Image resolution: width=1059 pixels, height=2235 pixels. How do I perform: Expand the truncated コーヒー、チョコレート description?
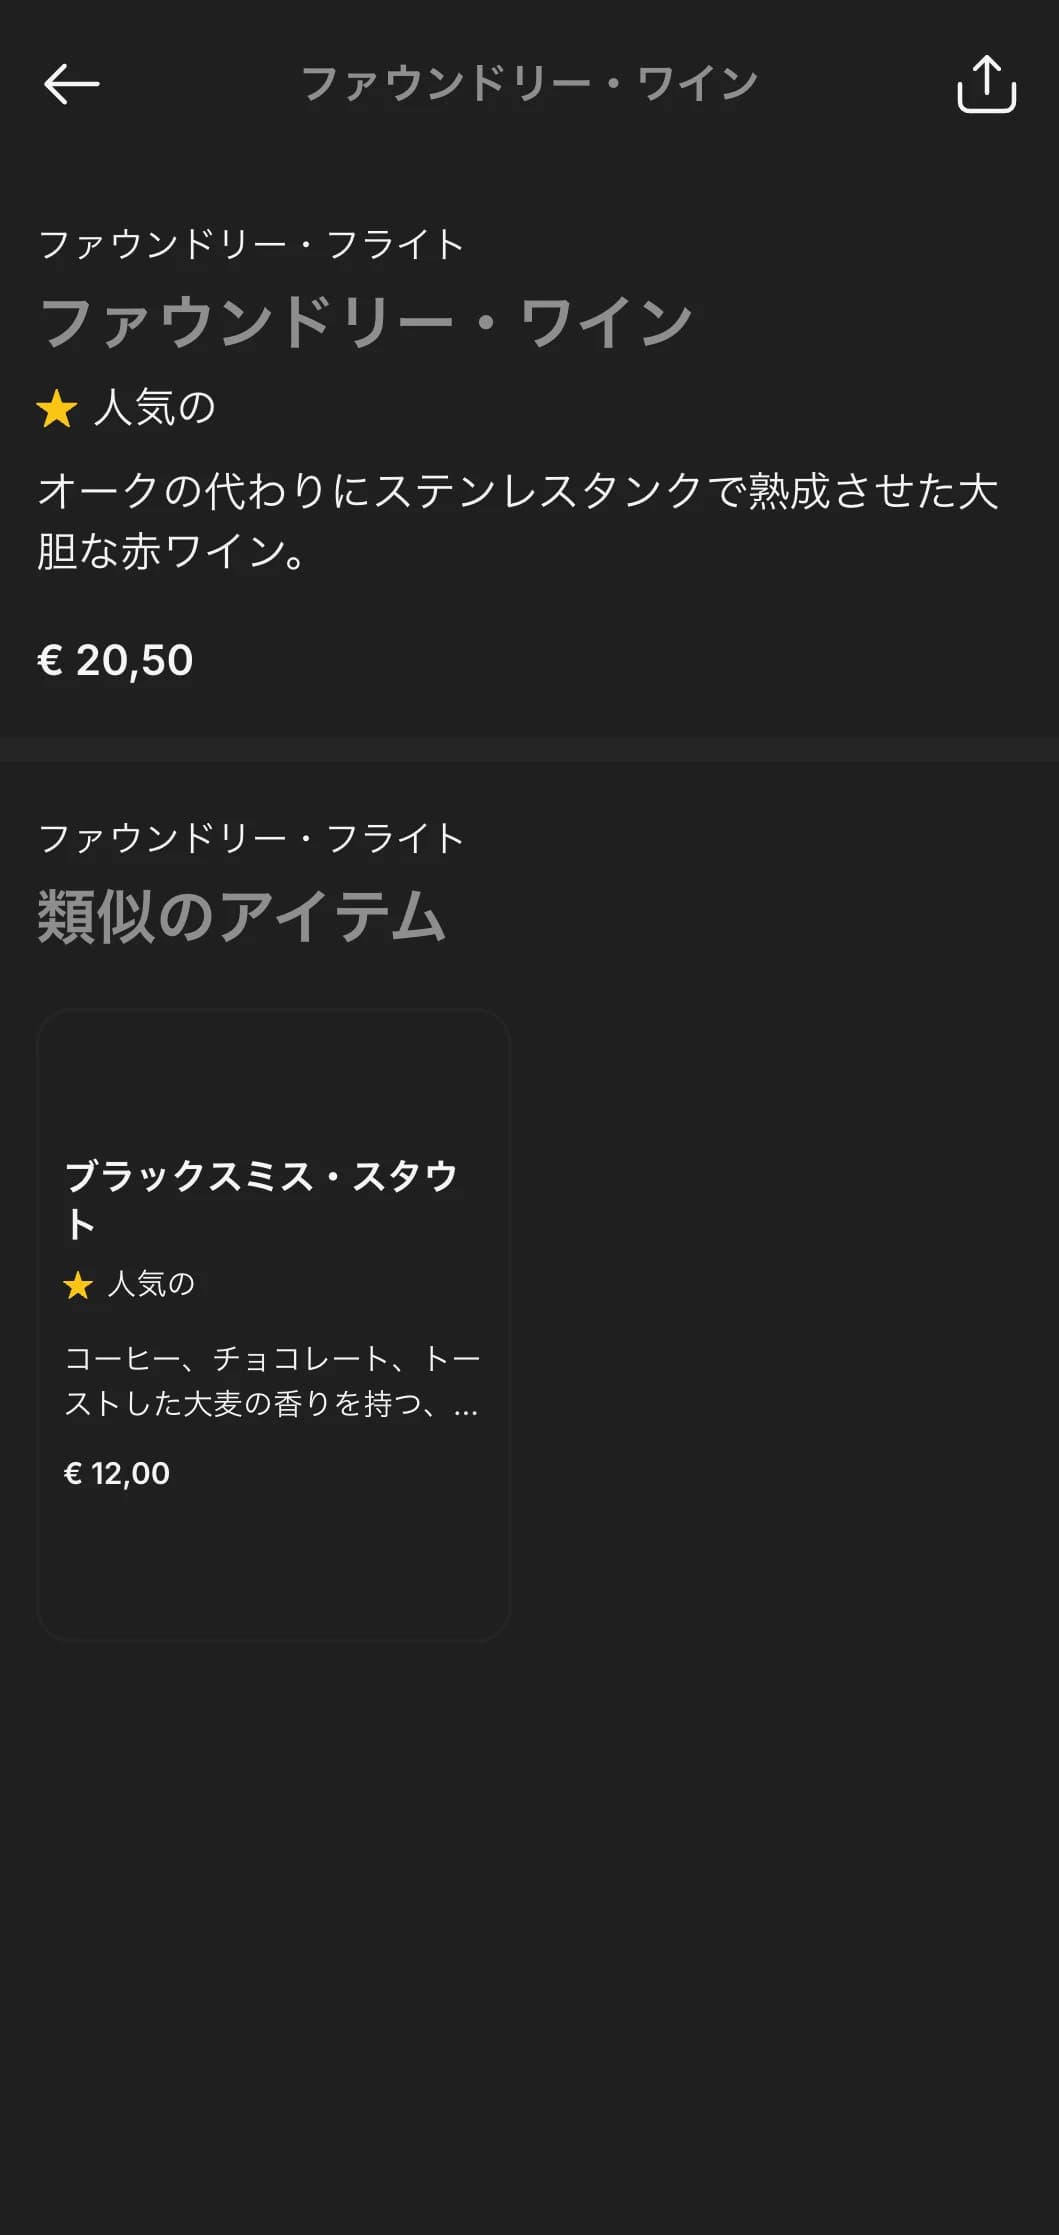[x=272, y=1381]
